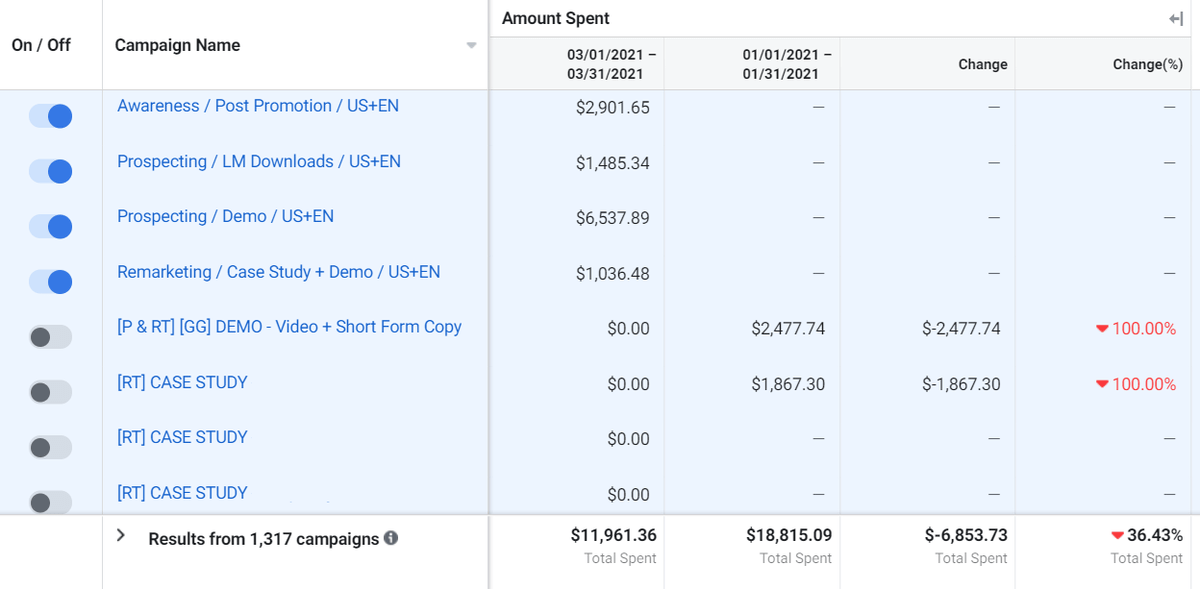Expand Results from 1,317 campaigns chevron

121,535
